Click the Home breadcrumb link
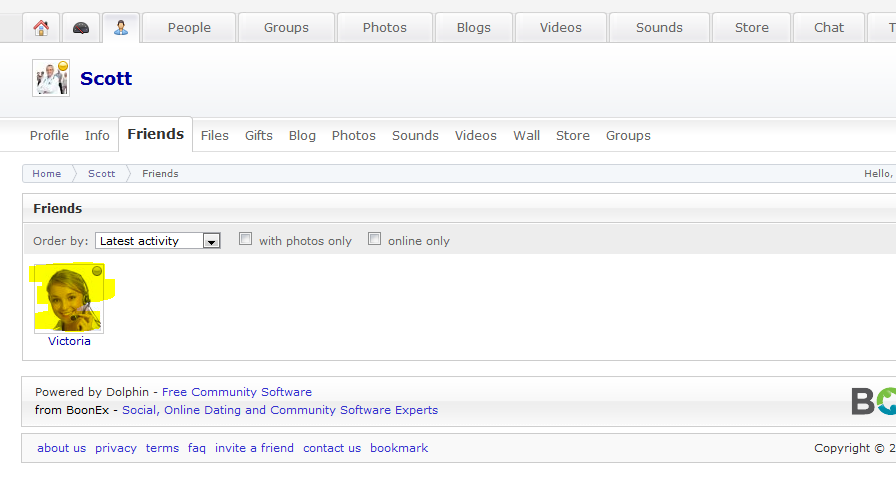 click(47, 174)
